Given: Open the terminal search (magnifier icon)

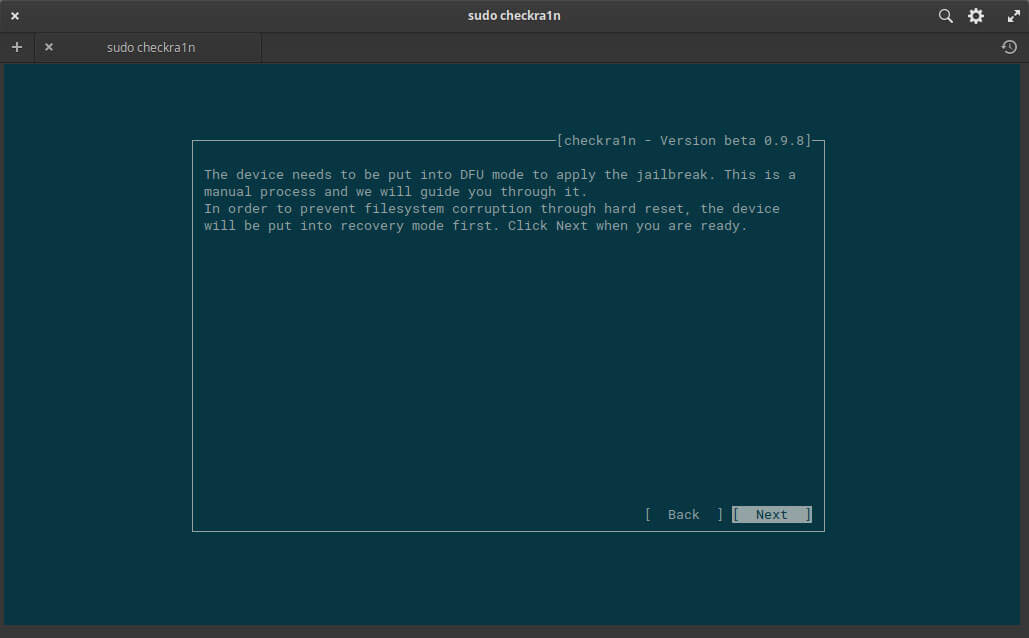Looking at the screenshot, I should pos(945,16).
